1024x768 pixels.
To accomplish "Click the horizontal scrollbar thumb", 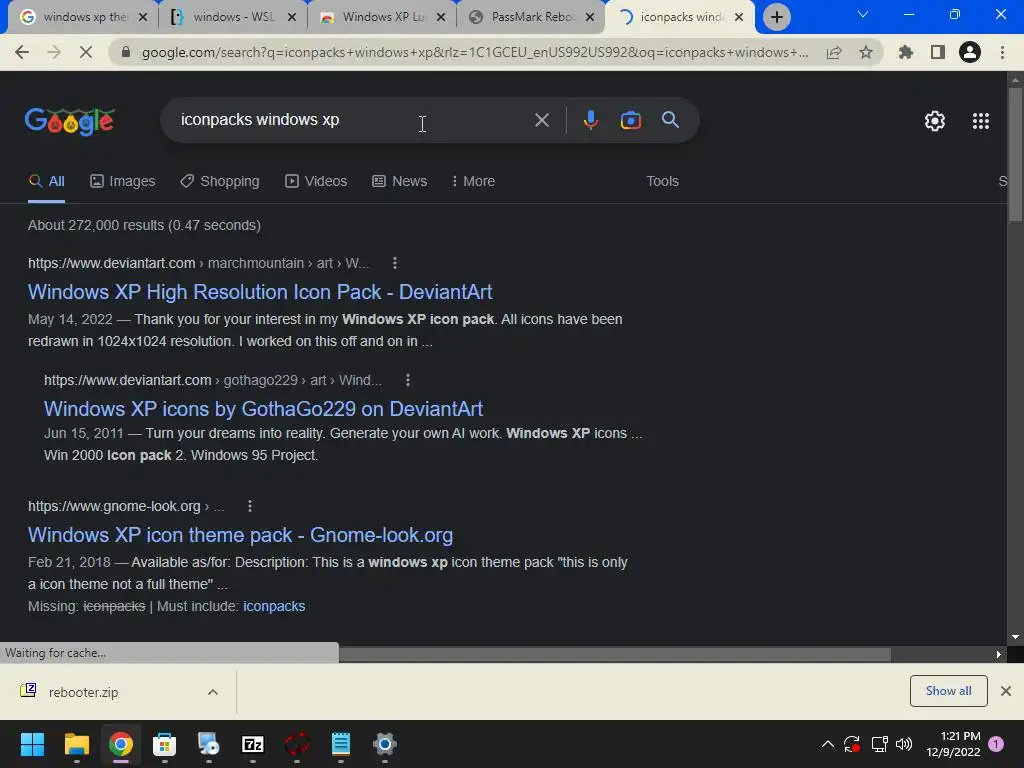I will (615, 654).
